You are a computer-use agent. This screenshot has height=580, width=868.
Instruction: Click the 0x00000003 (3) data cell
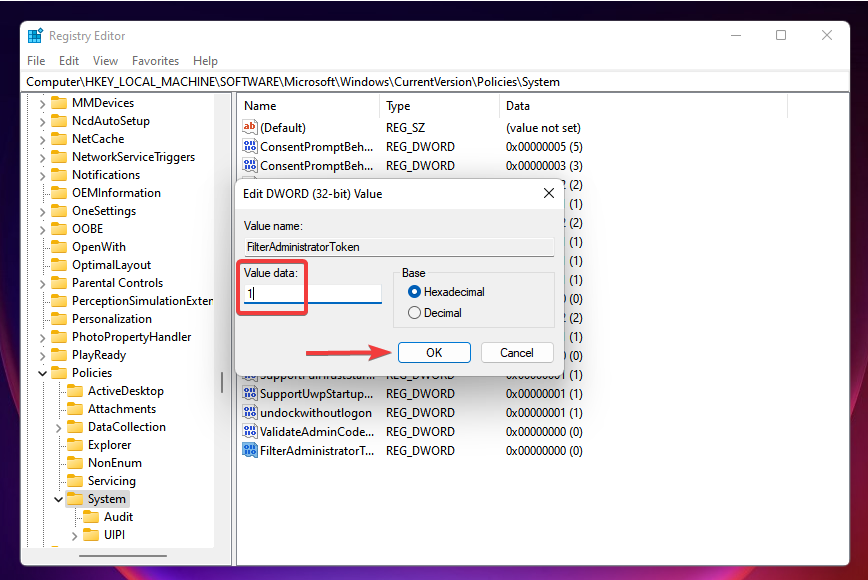(x=544, y=165)
